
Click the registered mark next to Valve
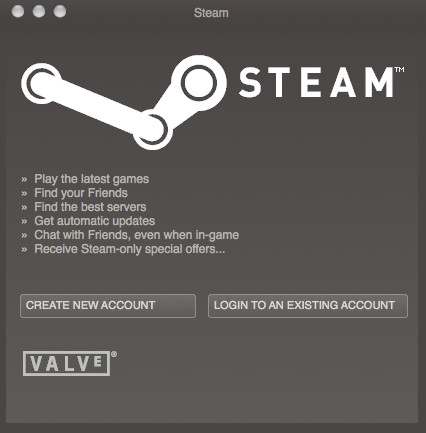114,354
